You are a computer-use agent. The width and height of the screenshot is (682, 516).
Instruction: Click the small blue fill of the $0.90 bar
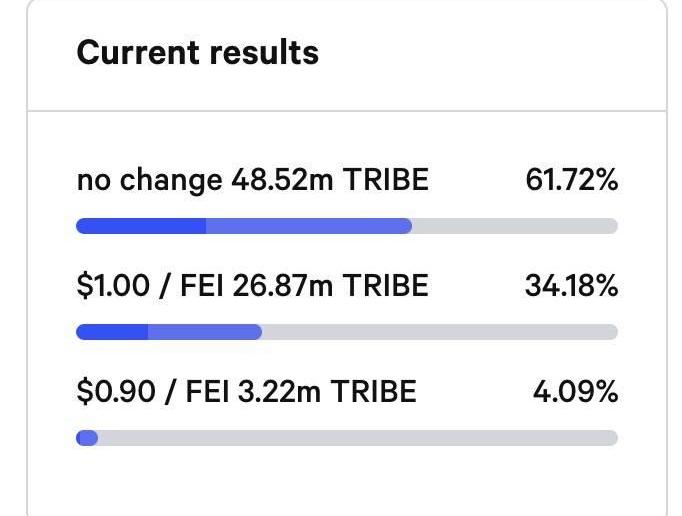click(x=87, y=438)
